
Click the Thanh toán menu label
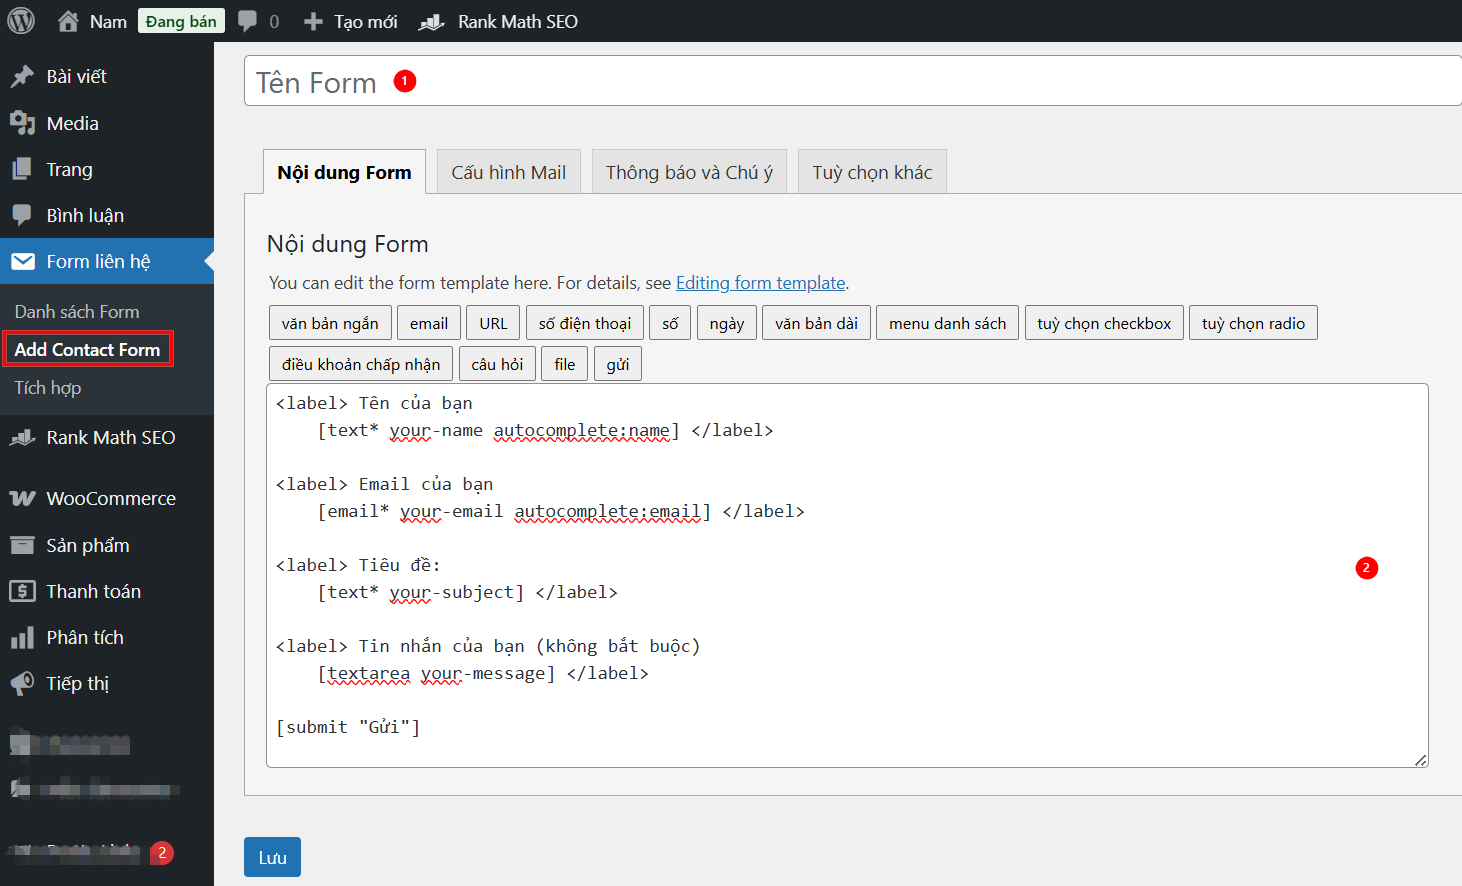[94, 591]
